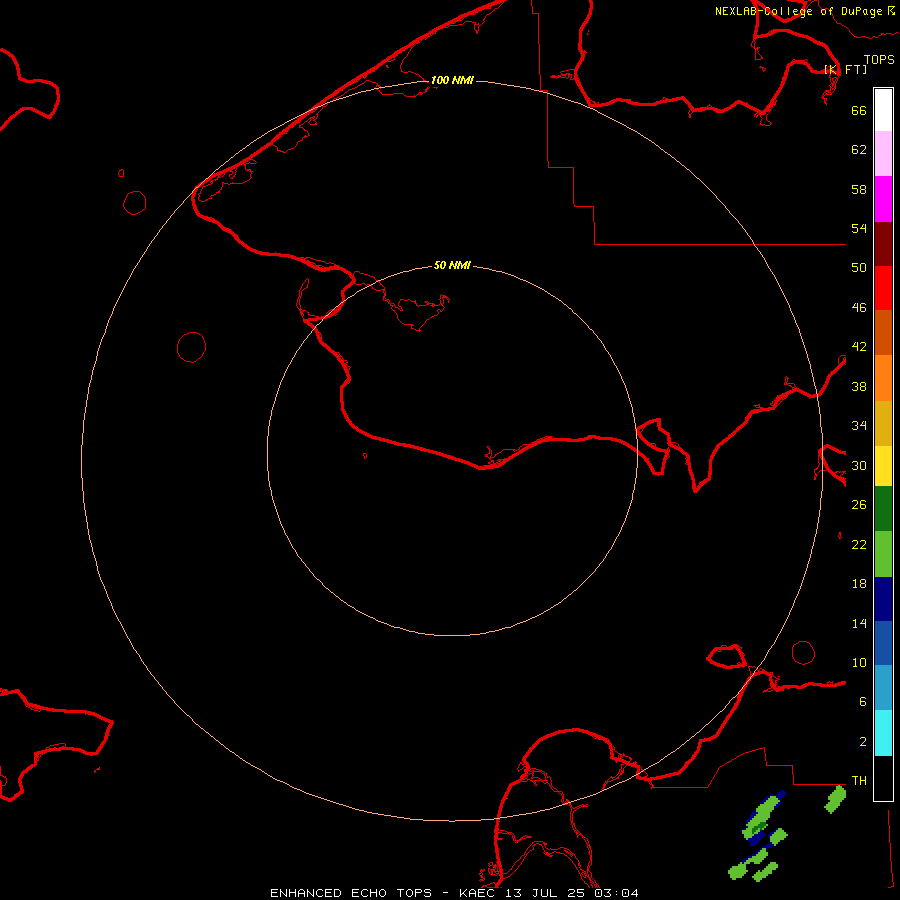Viewport: 900px width, 900px height.
Task: Click the "54" legend value
Action: [859, 228]
